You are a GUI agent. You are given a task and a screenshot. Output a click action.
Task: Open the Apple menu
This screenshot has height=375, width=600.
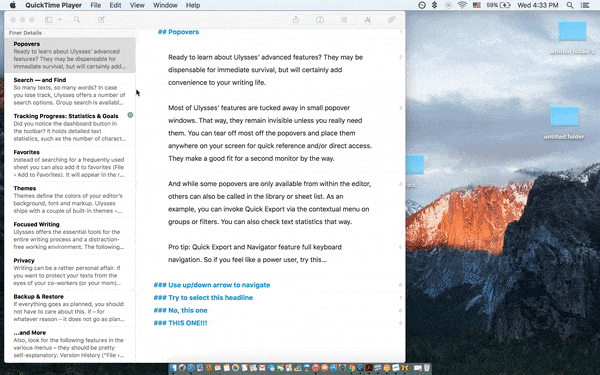coord(13,5)
